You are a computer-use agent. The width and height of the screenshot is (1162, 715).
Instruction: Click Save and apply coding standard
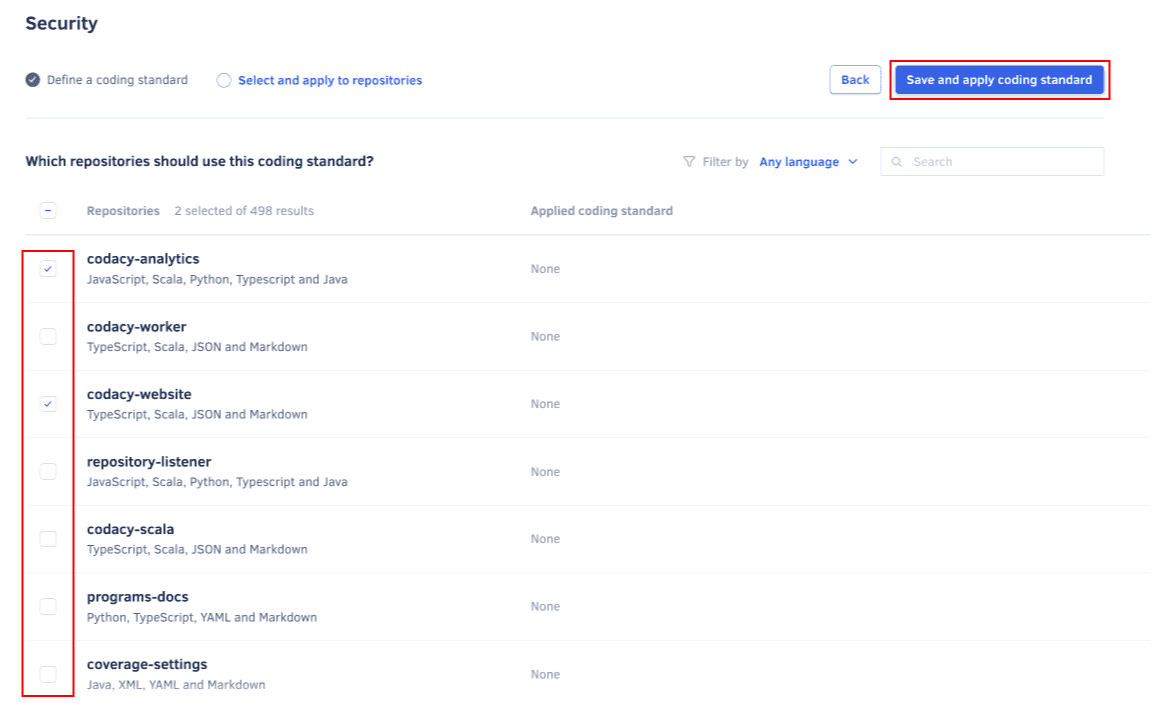[999, 79]
